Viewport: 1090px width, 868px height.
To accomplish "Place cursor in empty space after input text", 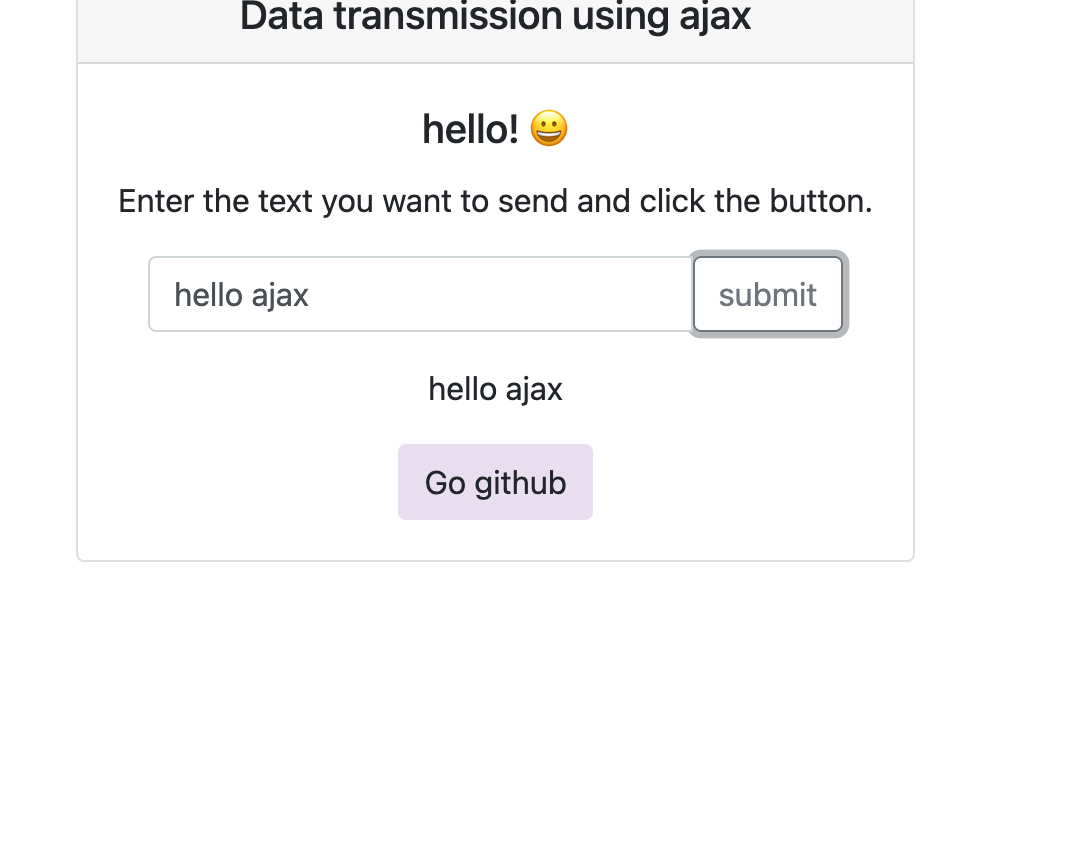I will [501, 294].
